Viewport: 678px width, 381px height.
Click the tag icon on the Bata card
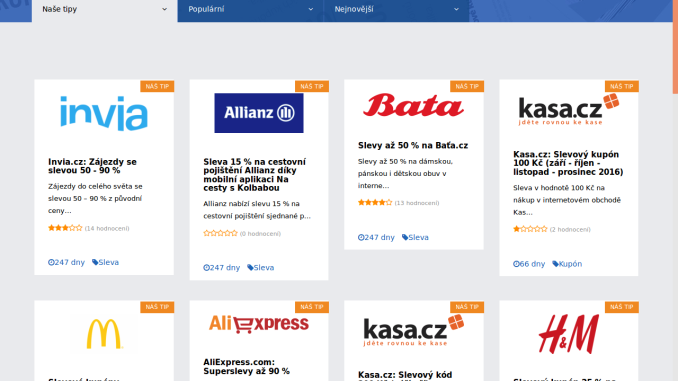tap(405, 237)
